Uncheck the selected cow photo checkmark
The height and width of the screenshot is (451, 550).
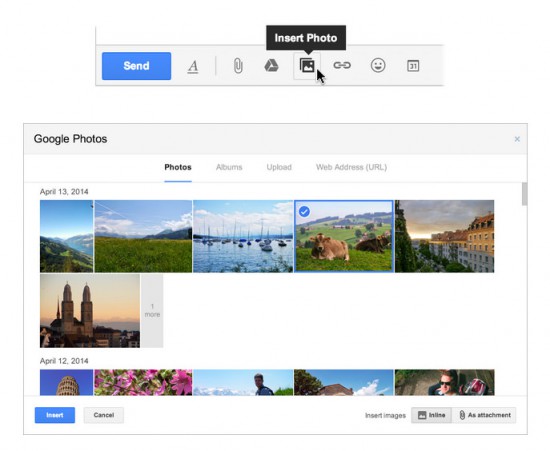click(x=304, y=211)
